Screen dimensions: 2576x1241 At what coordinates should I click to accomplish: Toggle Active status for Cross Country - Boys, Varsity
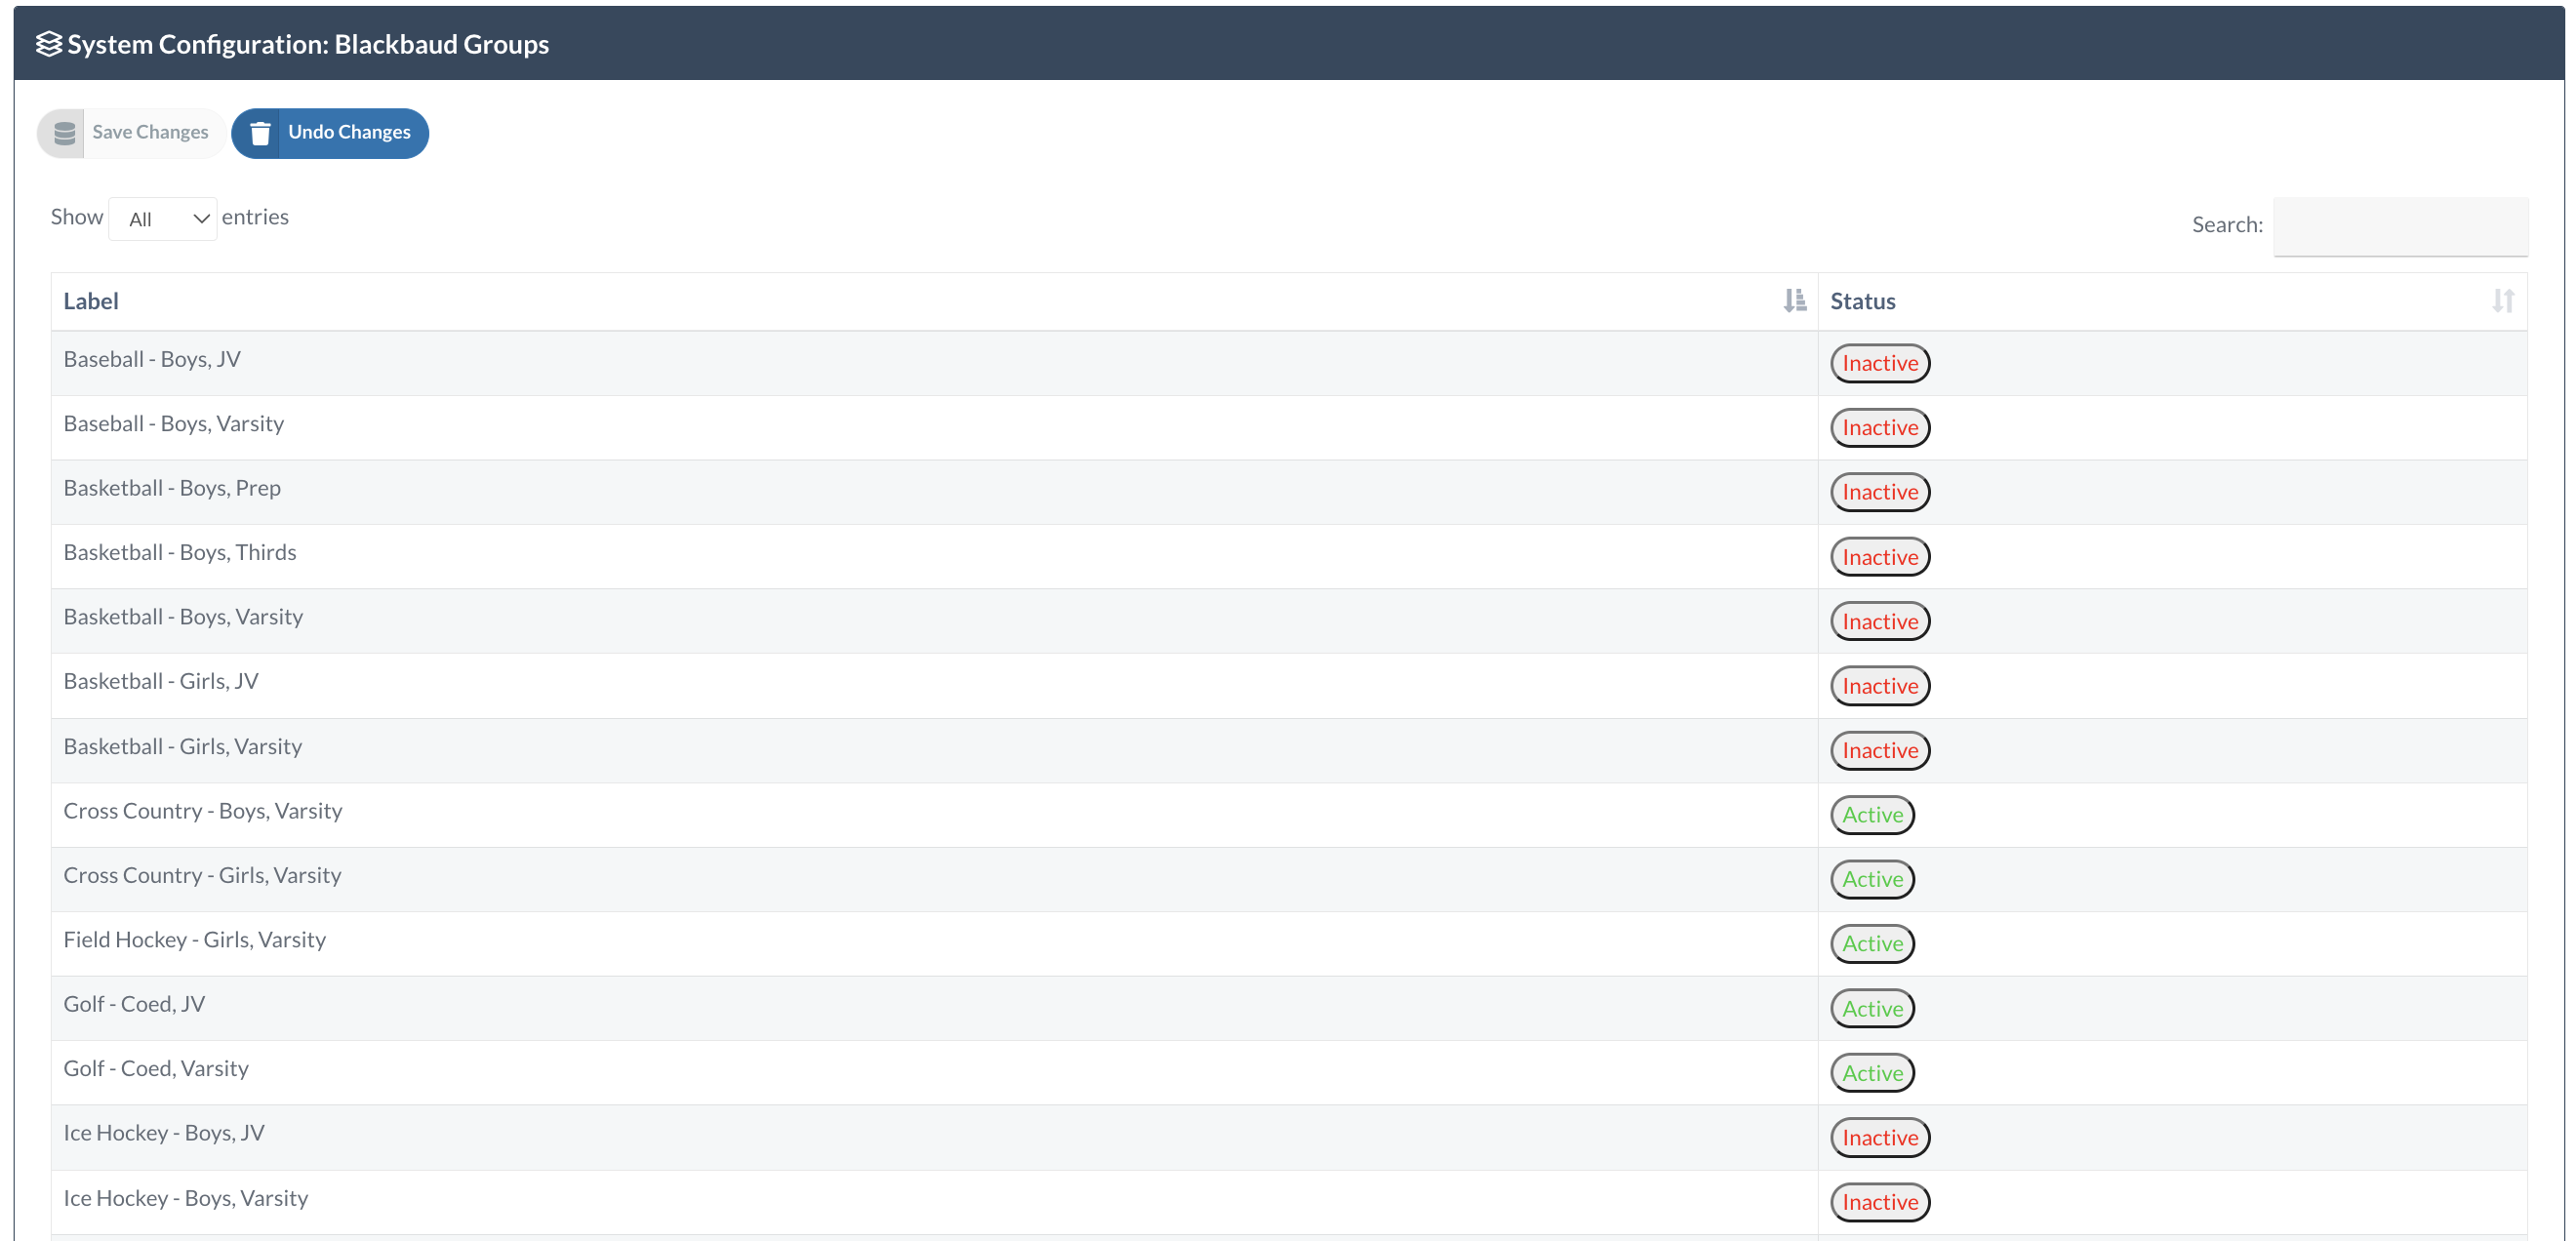1872,815
